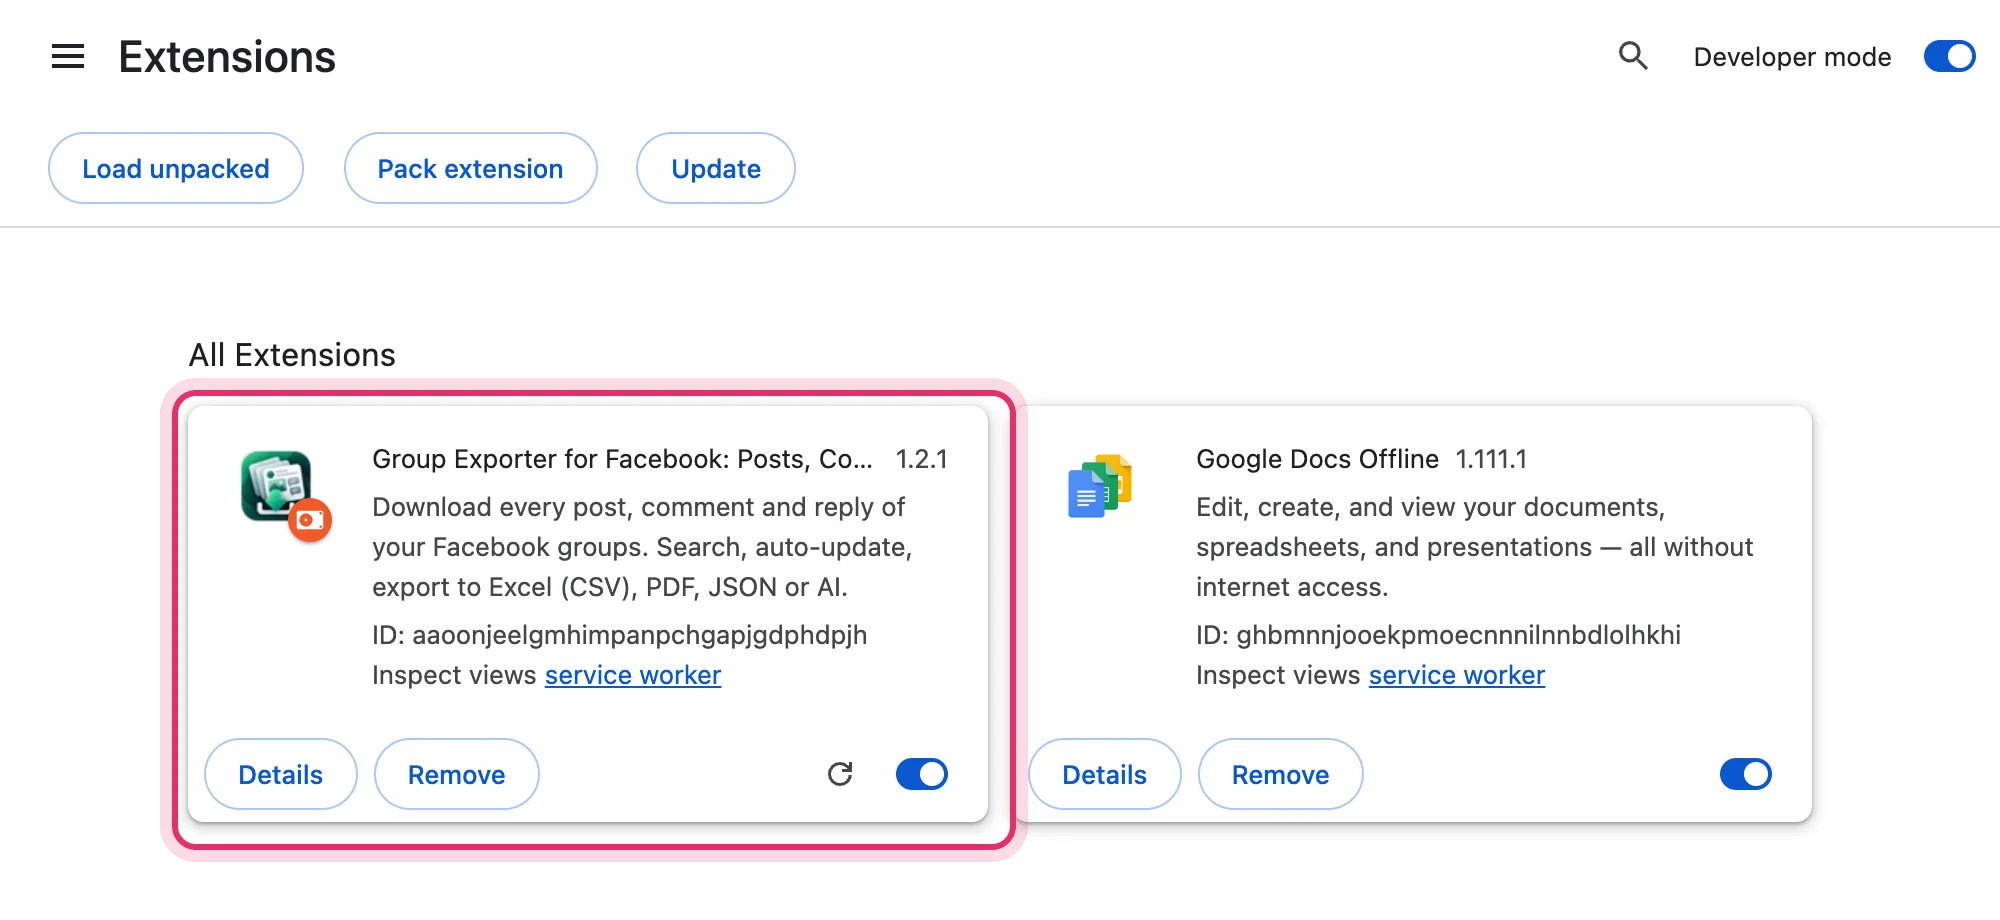
Task: Click the All Extensions heading
Action: click(x=292, y=355)
